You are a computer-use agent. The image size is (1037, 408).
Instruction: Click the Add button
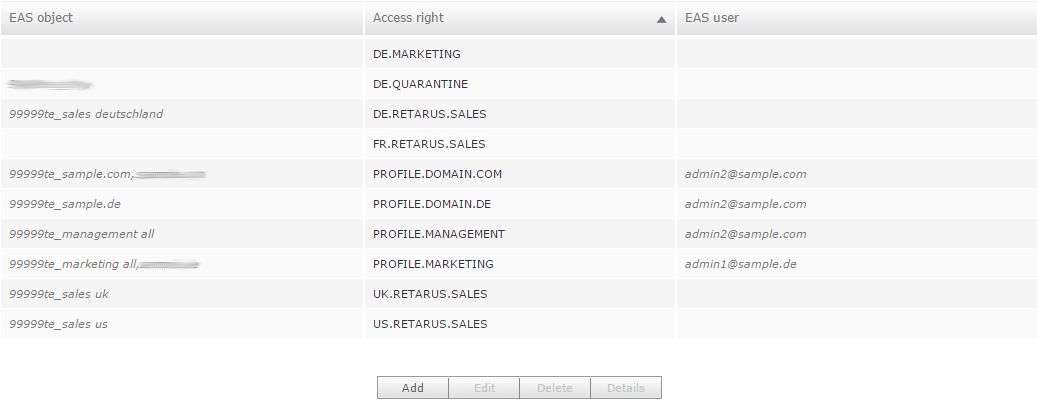point(413,388)
